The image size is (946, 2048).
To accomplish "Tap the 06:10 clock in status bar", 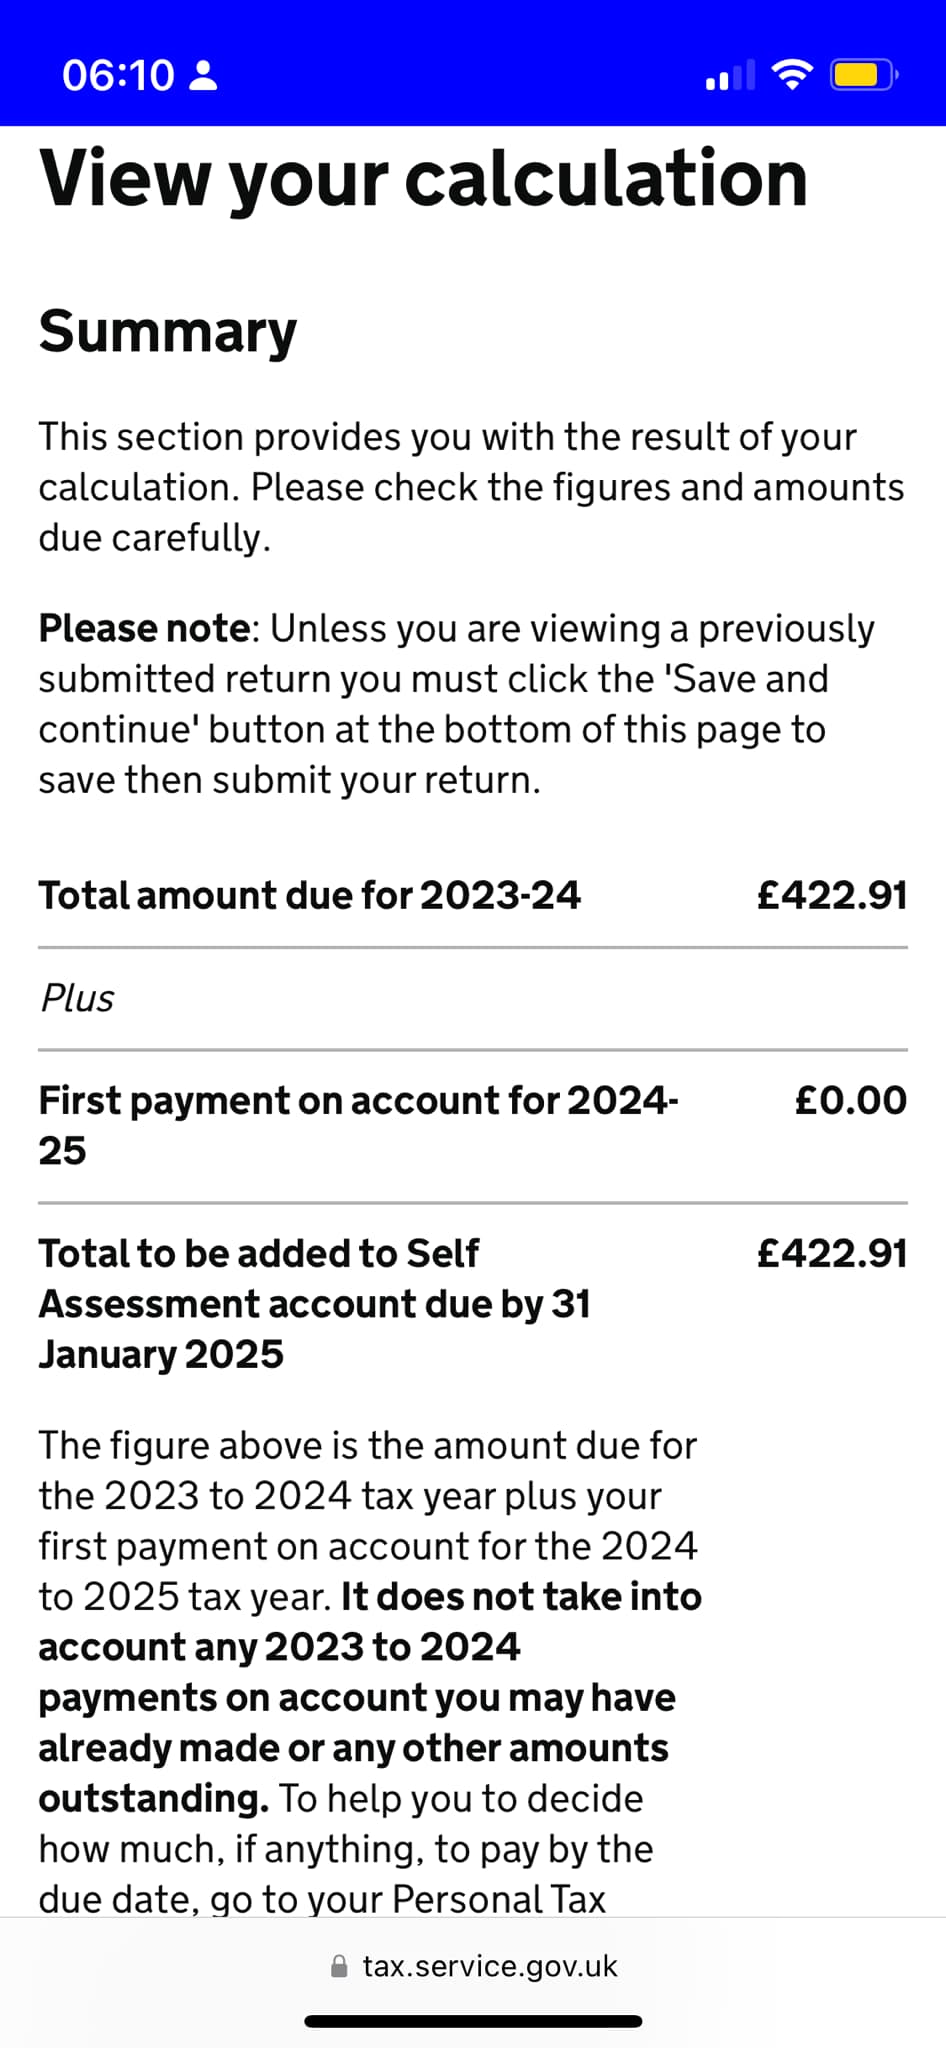I will click(x=118, y=76).
